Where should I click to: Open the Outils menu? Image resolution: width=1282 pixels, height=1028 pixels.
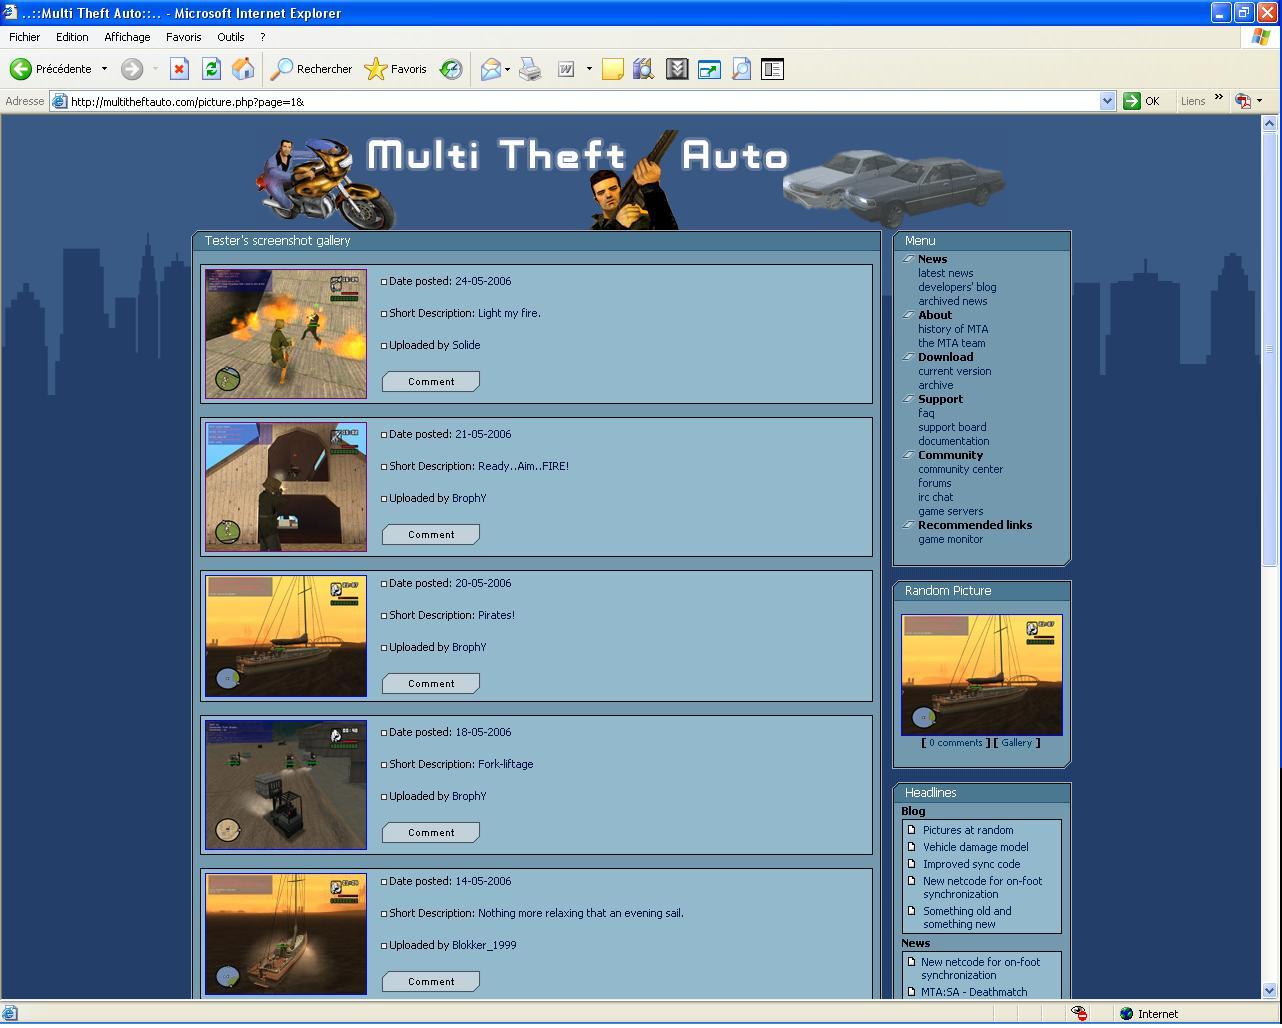231,37
